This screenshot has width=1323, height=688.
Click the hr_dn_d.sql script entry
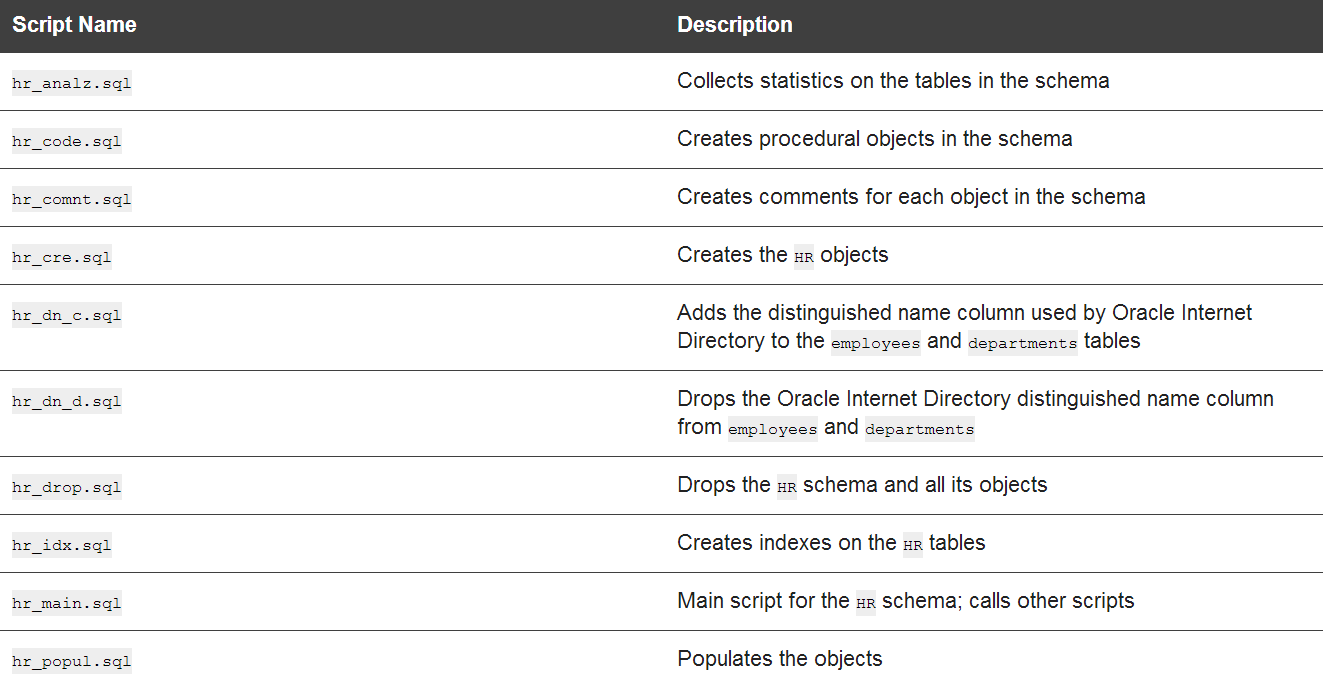click(66, 401)
